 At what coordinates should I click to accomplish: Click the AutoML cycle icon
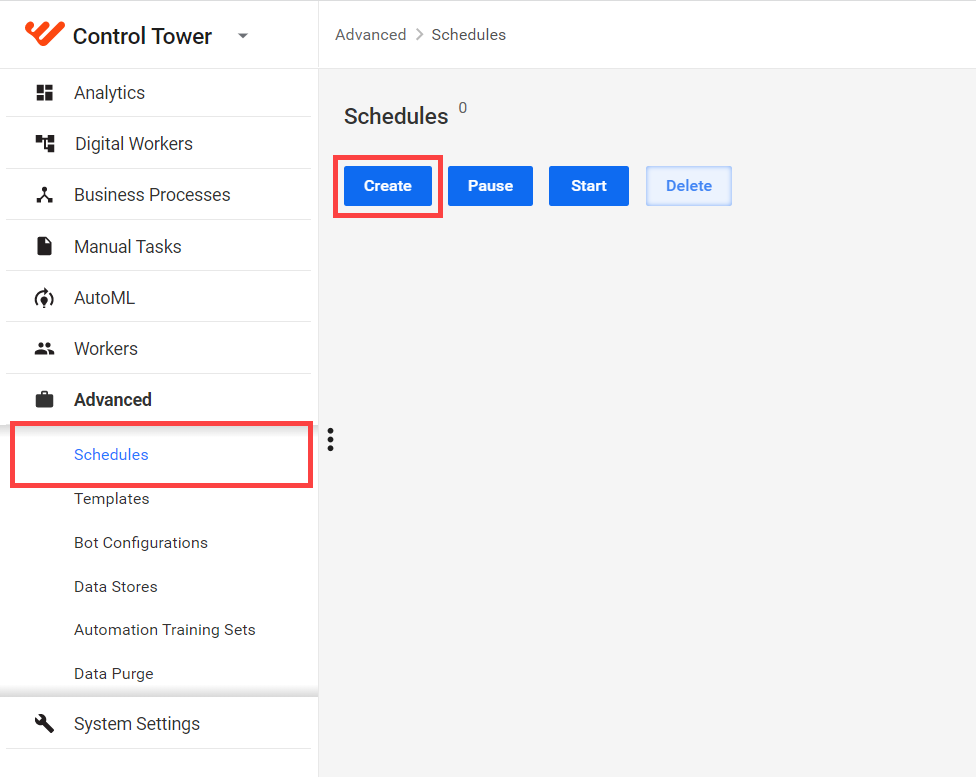tap(44, 298)
